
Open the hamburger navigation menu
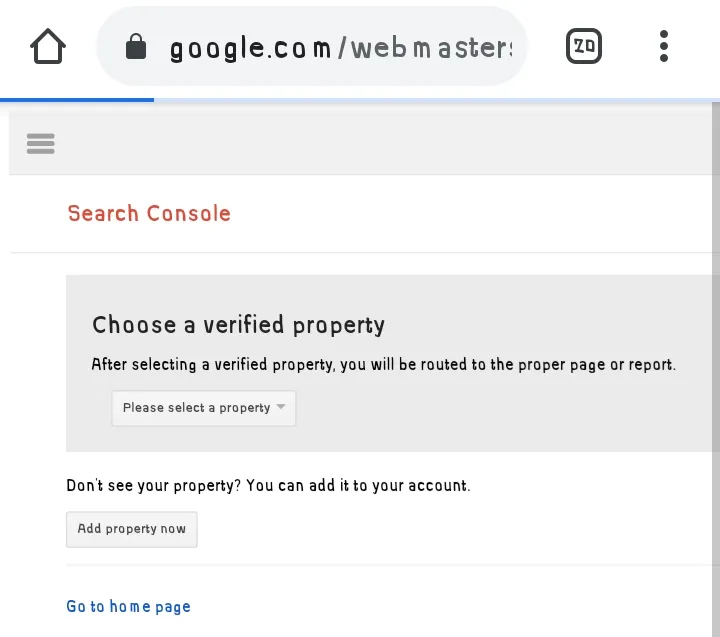pyautogui.click(x=41, y=144)
